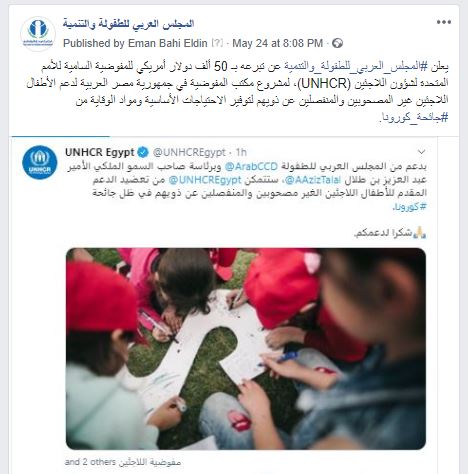The height and width of the screenshot is (474, 468).
Task: Open the three-dot post options menu
Action: pos(444,22)
